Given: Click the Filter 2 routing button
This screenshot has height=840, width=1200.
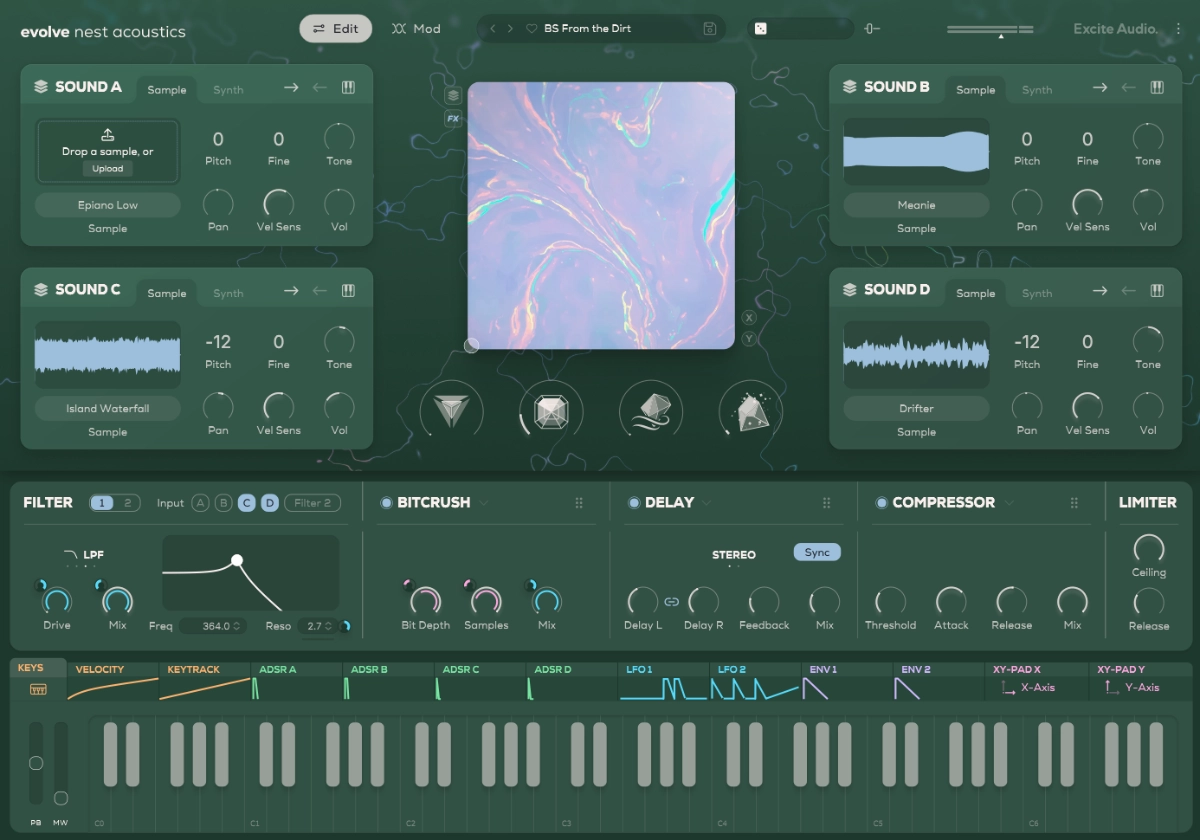Looking at the screenshot, I should tap(313, 503).
